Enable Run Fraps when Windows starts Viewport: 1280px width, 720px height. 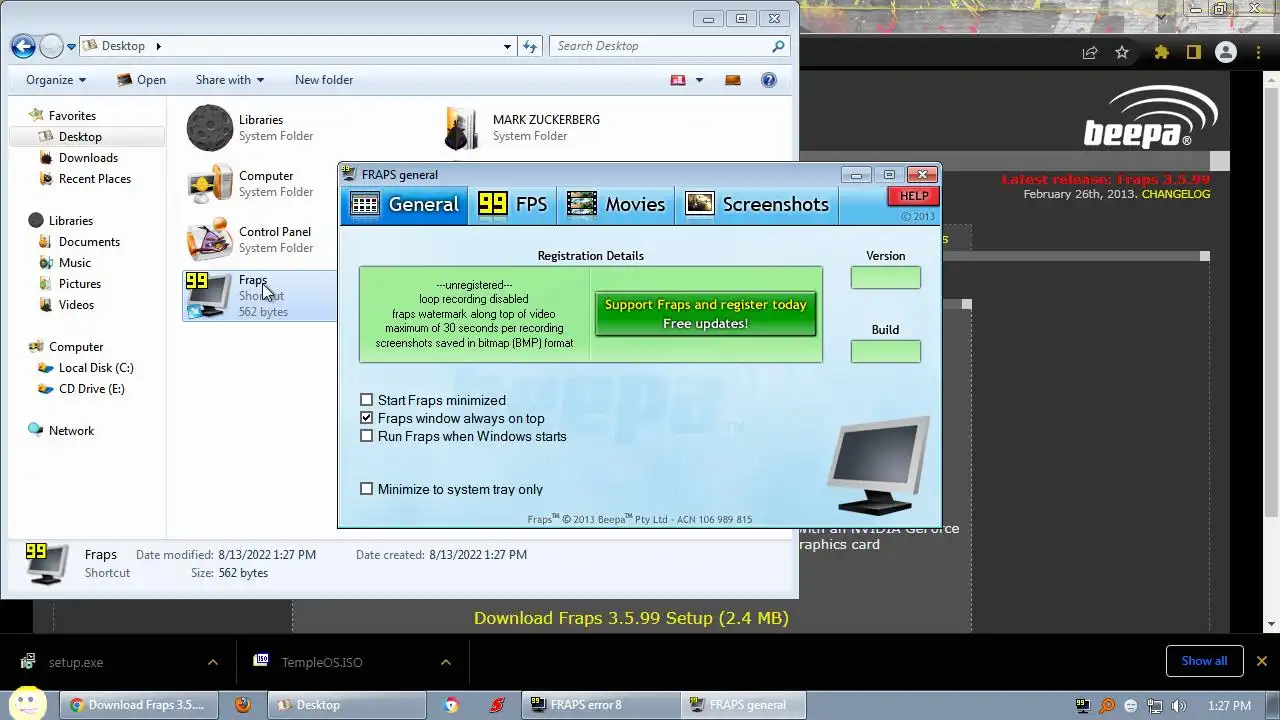click(x=366, y=436)
